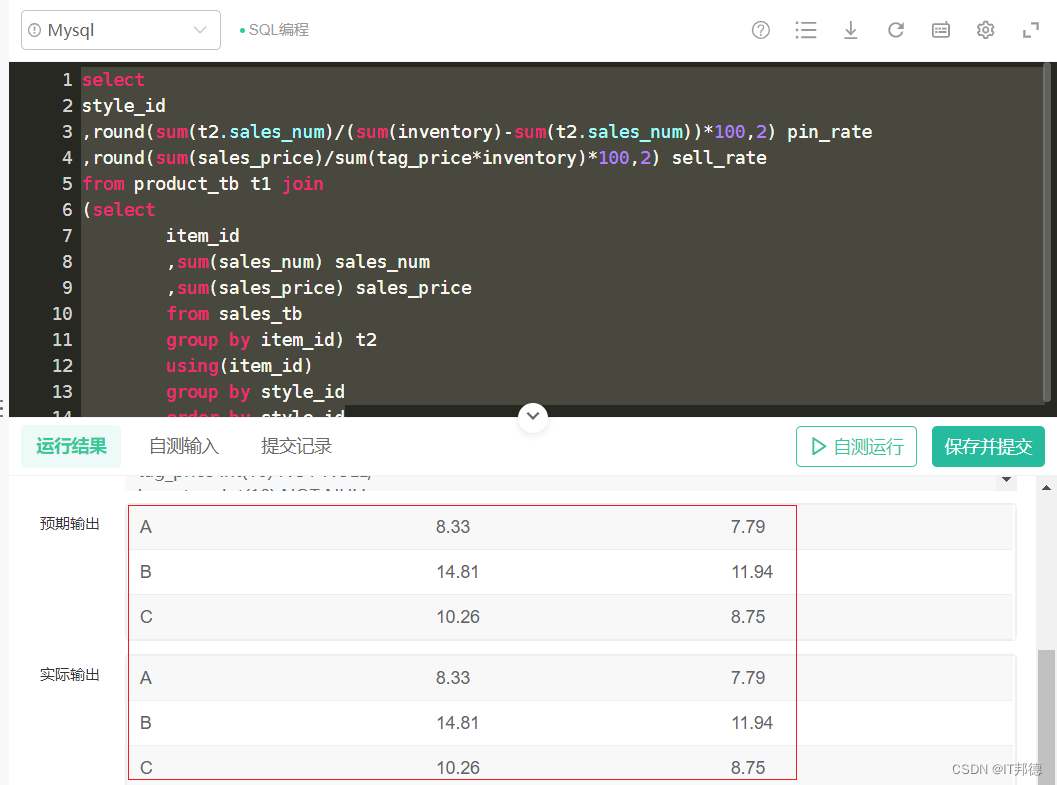Collapse editor with the chevron-down button
Viewport: 1057px width, 785px height.
533,416
